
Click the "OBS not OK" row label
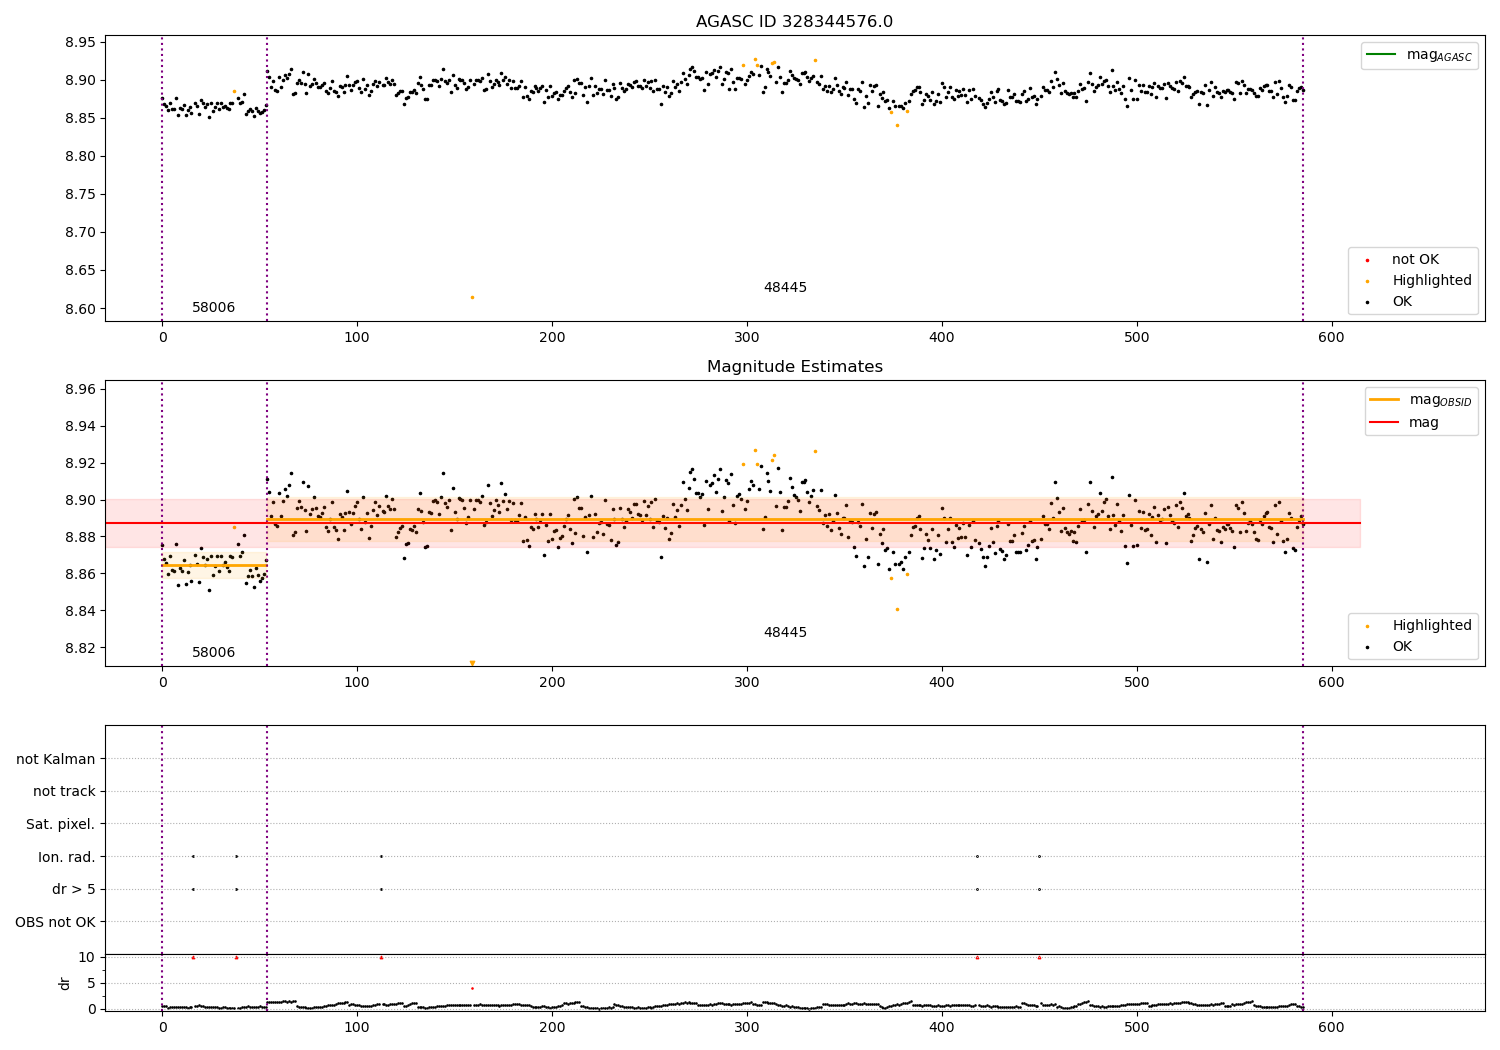coord(56,922)
